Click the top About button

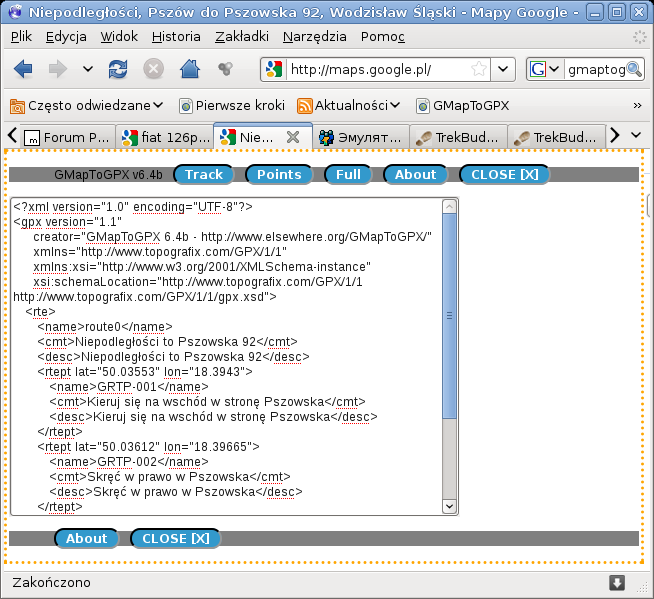[x=415, y=174]
